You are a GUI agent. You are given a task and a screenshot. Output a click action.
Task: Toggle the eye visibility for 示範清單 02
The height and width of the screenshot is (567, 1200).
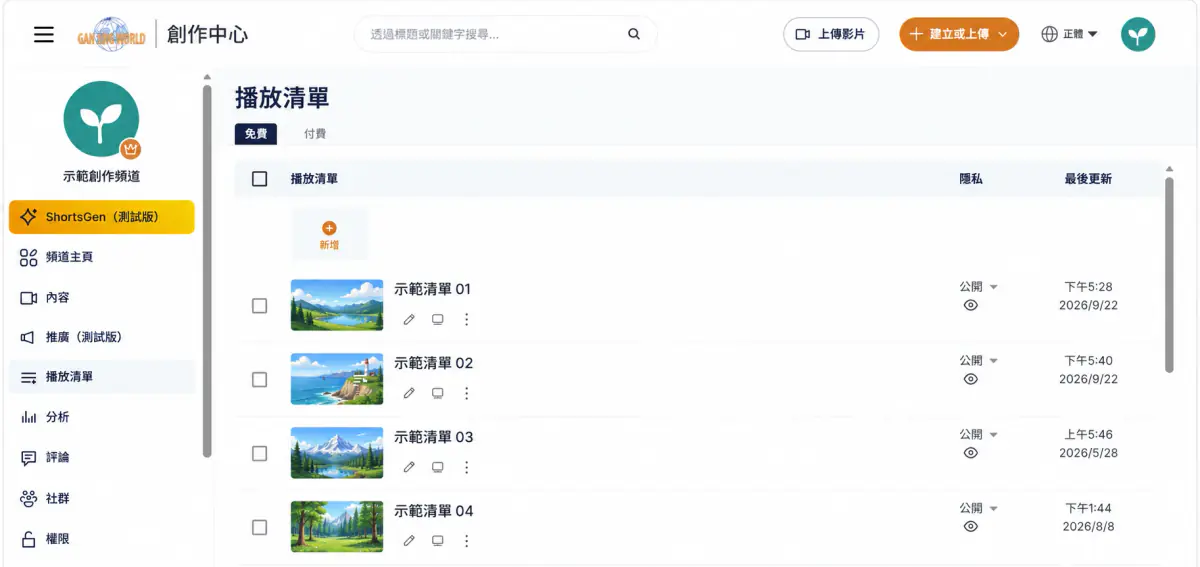point(970,380)
